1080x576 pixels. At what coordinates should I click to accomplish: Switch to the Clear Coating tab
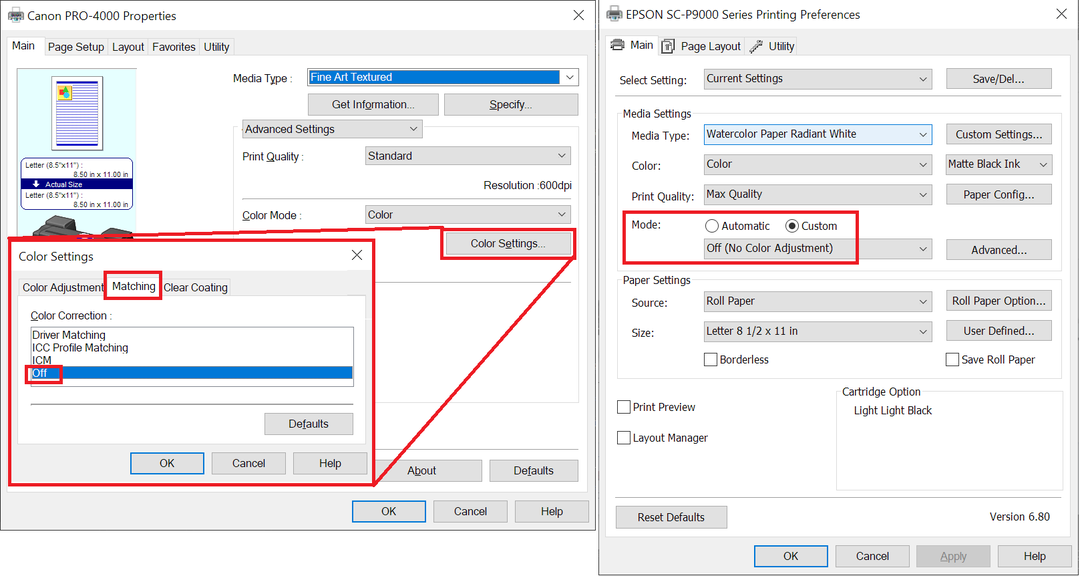[x=196, y=288]
